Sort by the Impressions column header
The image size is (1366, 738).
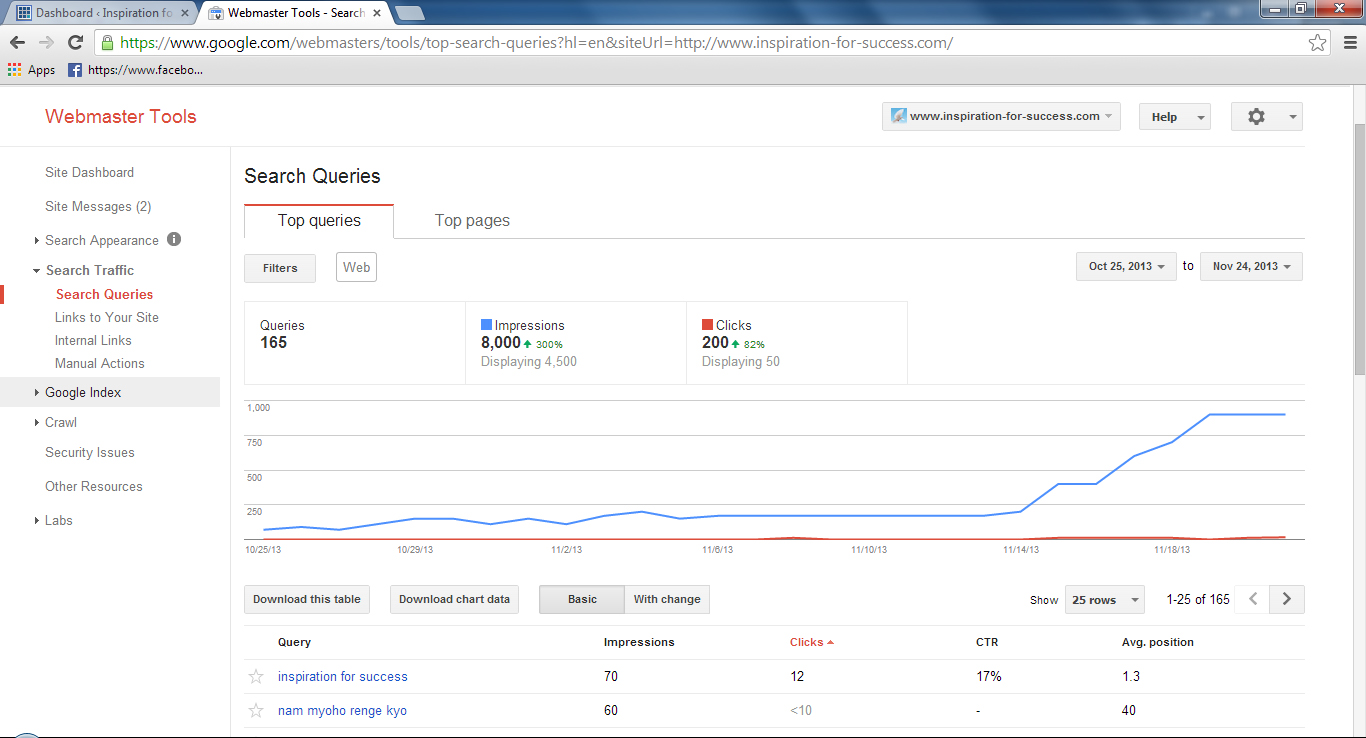point(639,642)
